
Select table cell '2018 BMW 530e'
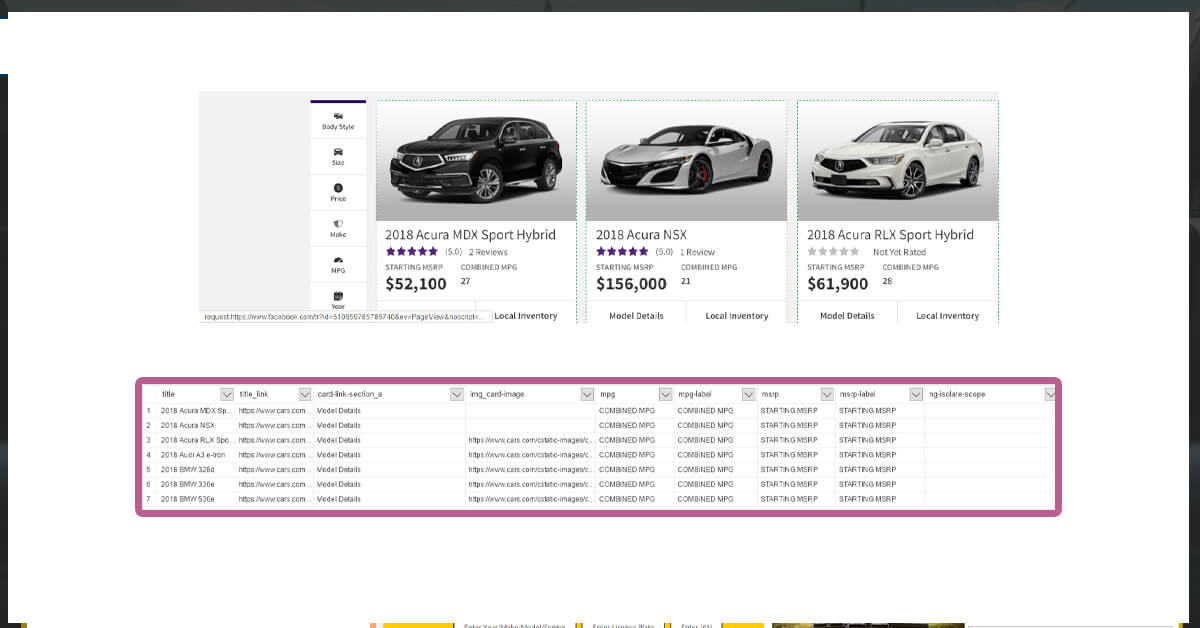click(196, 498)
